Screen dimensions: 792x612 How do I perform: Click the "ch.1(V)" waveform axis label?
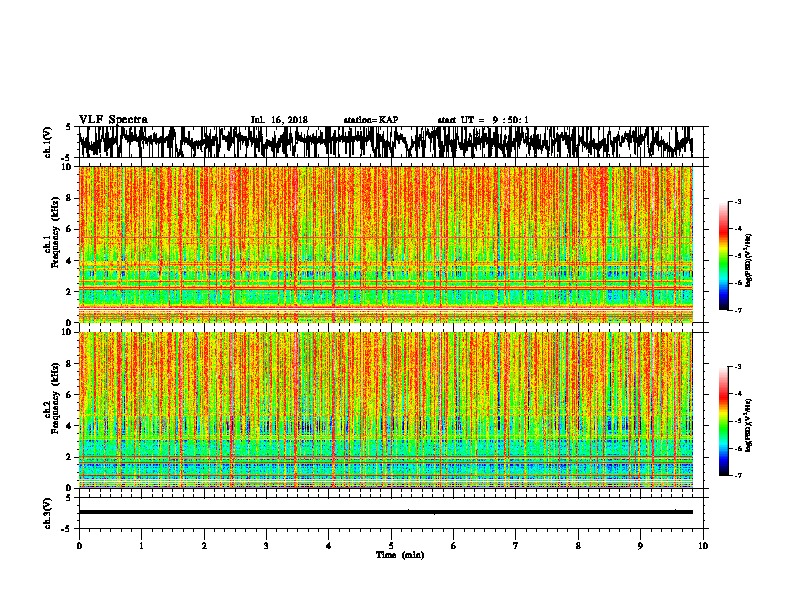tap(48, 142)
